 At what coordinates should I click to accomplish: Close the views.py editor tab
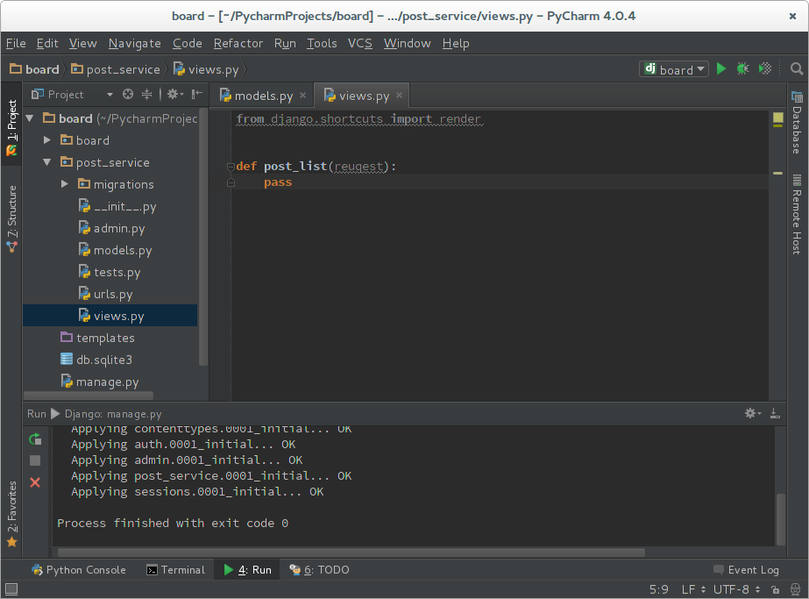tap(399, 95)
